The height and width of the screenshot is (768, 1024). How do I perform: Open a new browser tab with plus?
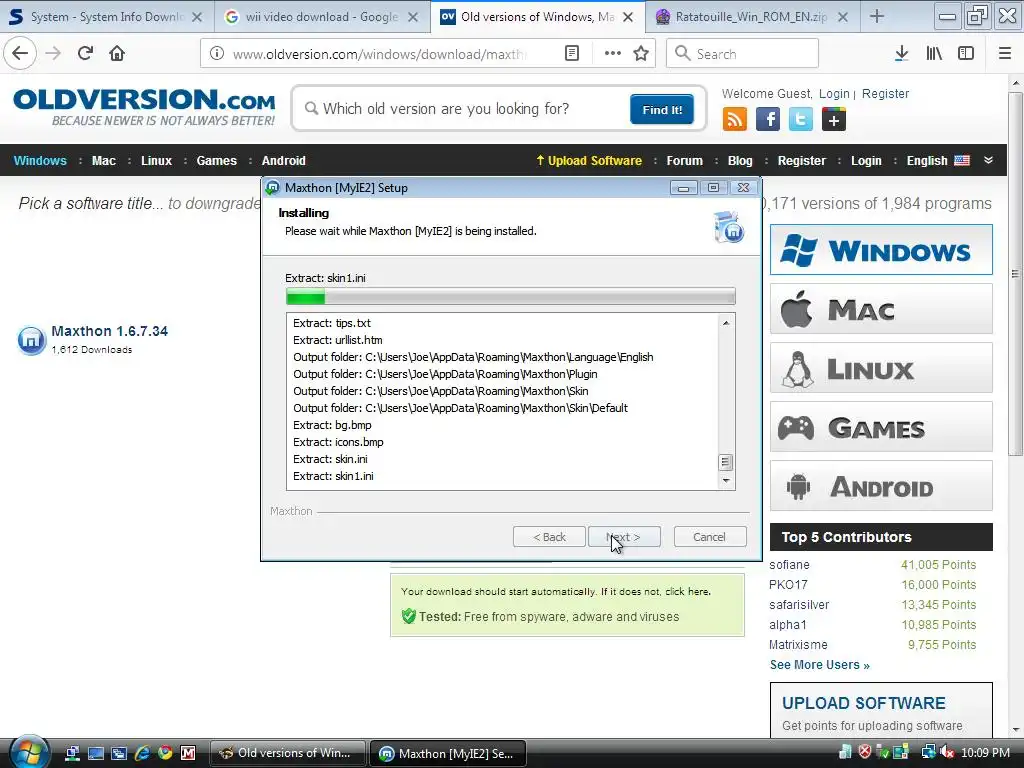pos(877,17)
